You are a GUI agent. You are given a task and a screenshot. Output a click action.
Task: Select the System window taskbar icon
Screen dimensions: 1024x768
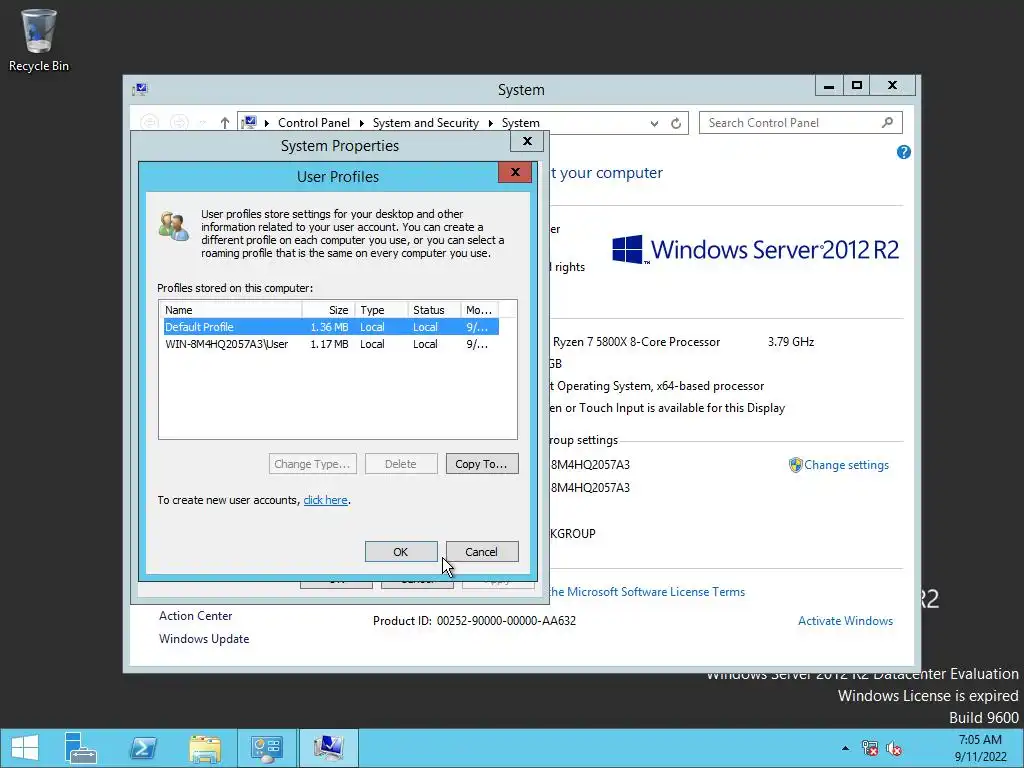click(x=328, y=748)
